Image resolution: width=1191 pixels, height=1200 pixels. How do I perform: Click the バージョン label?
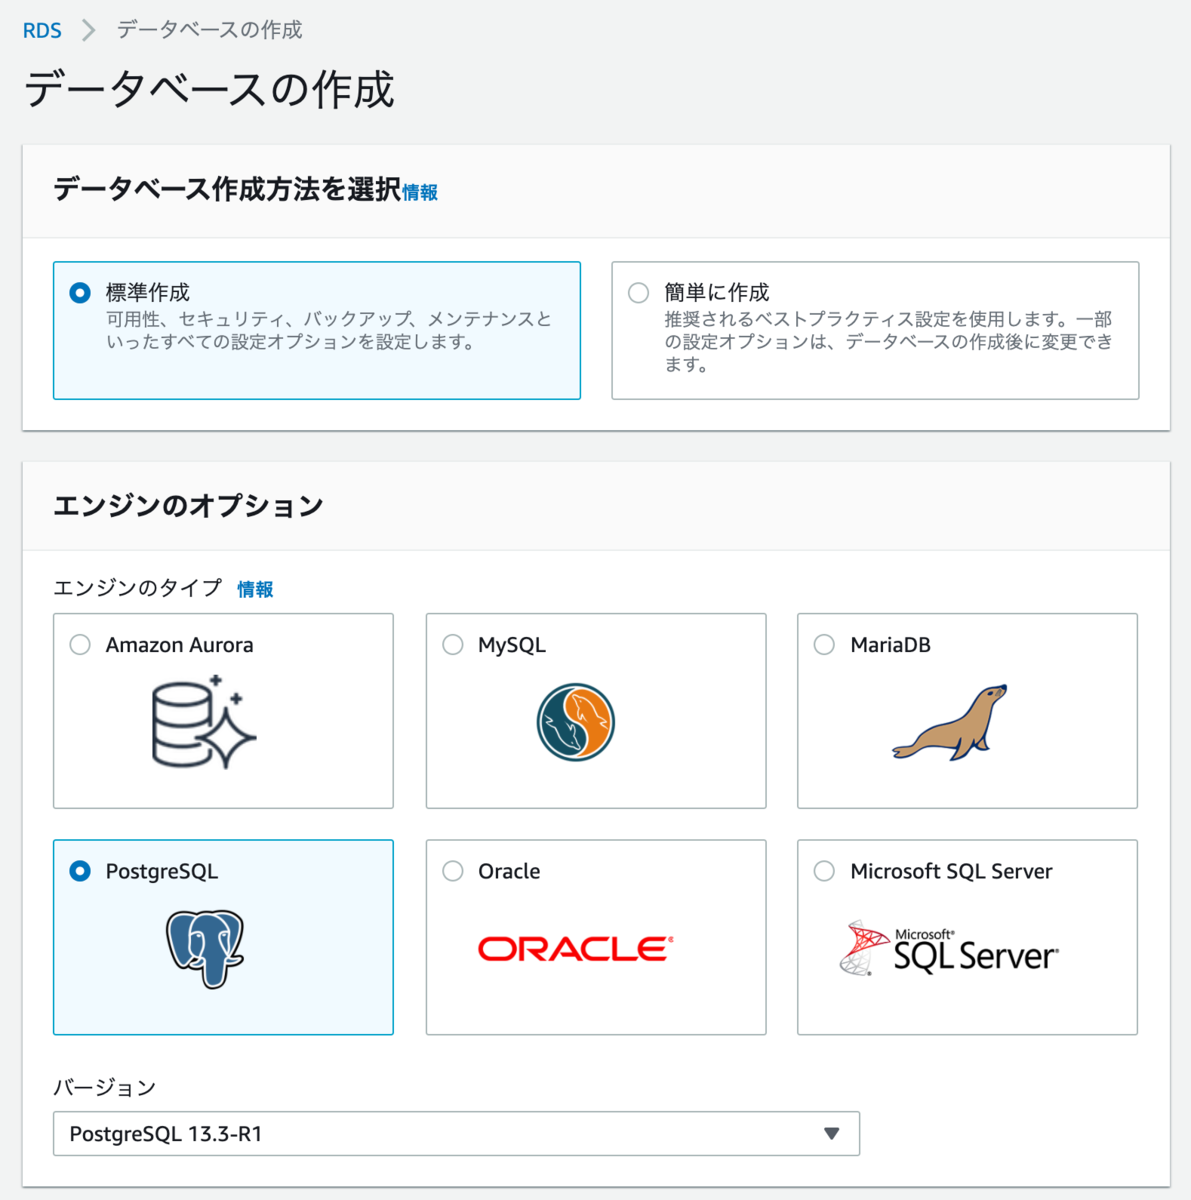point(104,1087)
